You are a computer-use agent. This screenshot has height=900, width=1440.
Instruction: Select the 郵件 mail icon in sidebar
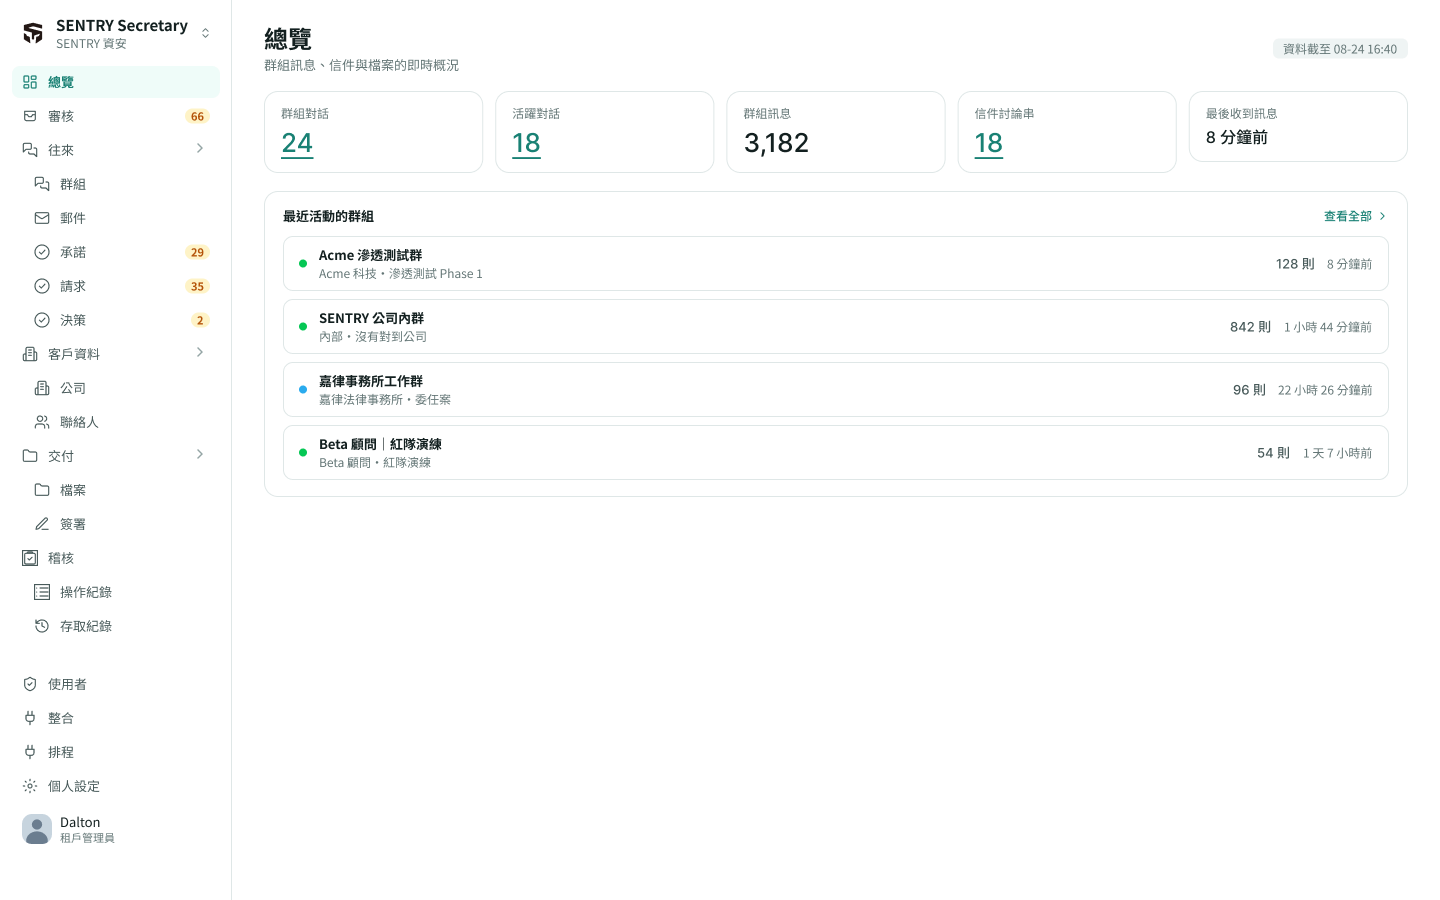pos(42,218)
